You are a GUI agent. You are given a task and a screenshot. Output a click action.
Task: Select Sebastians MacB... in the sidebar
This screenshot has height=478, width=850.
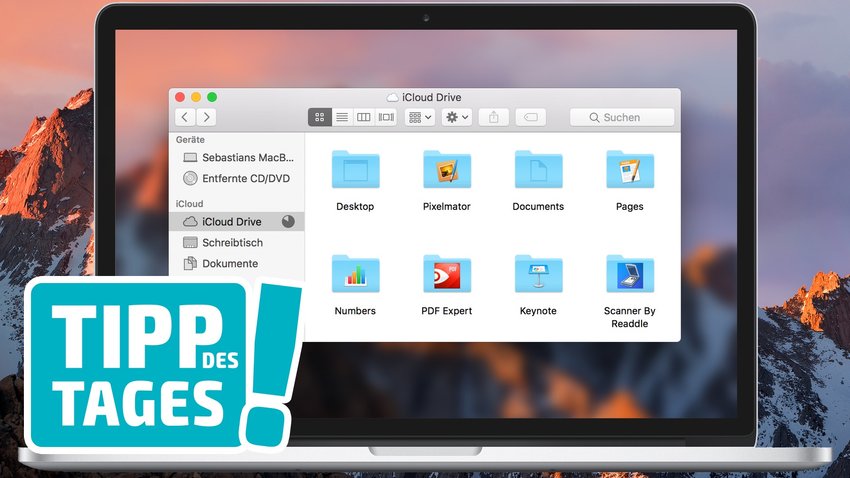click(x=237, y=158)
